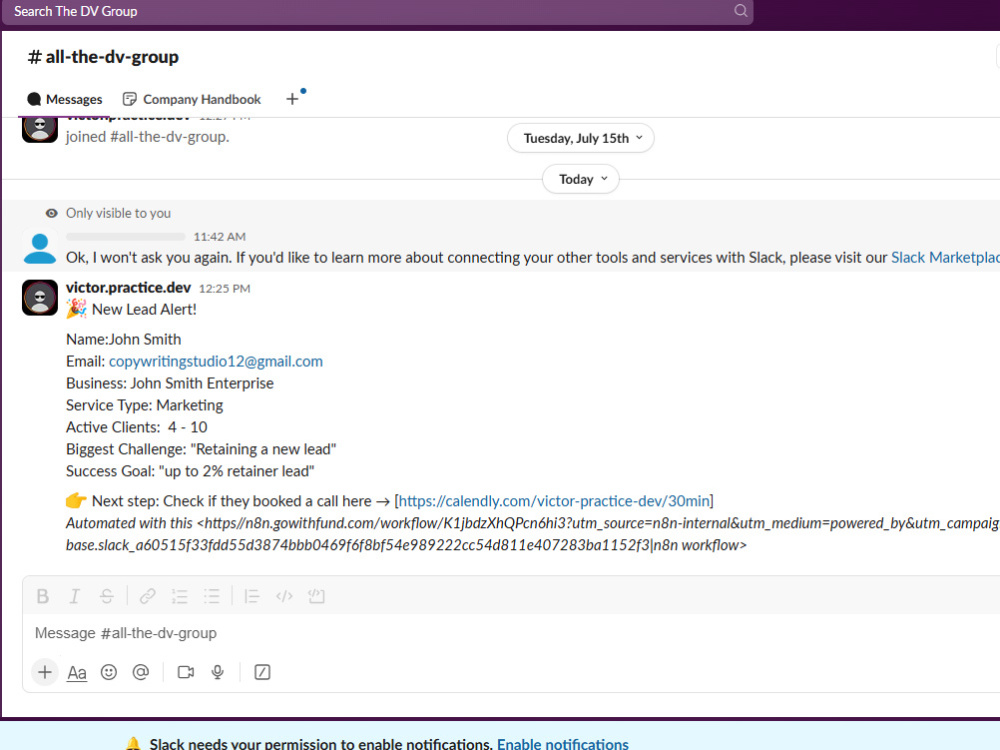The width and height of the screenshot is (1000, 750).
Task: Record a video clip
Action: coord(186,672)
